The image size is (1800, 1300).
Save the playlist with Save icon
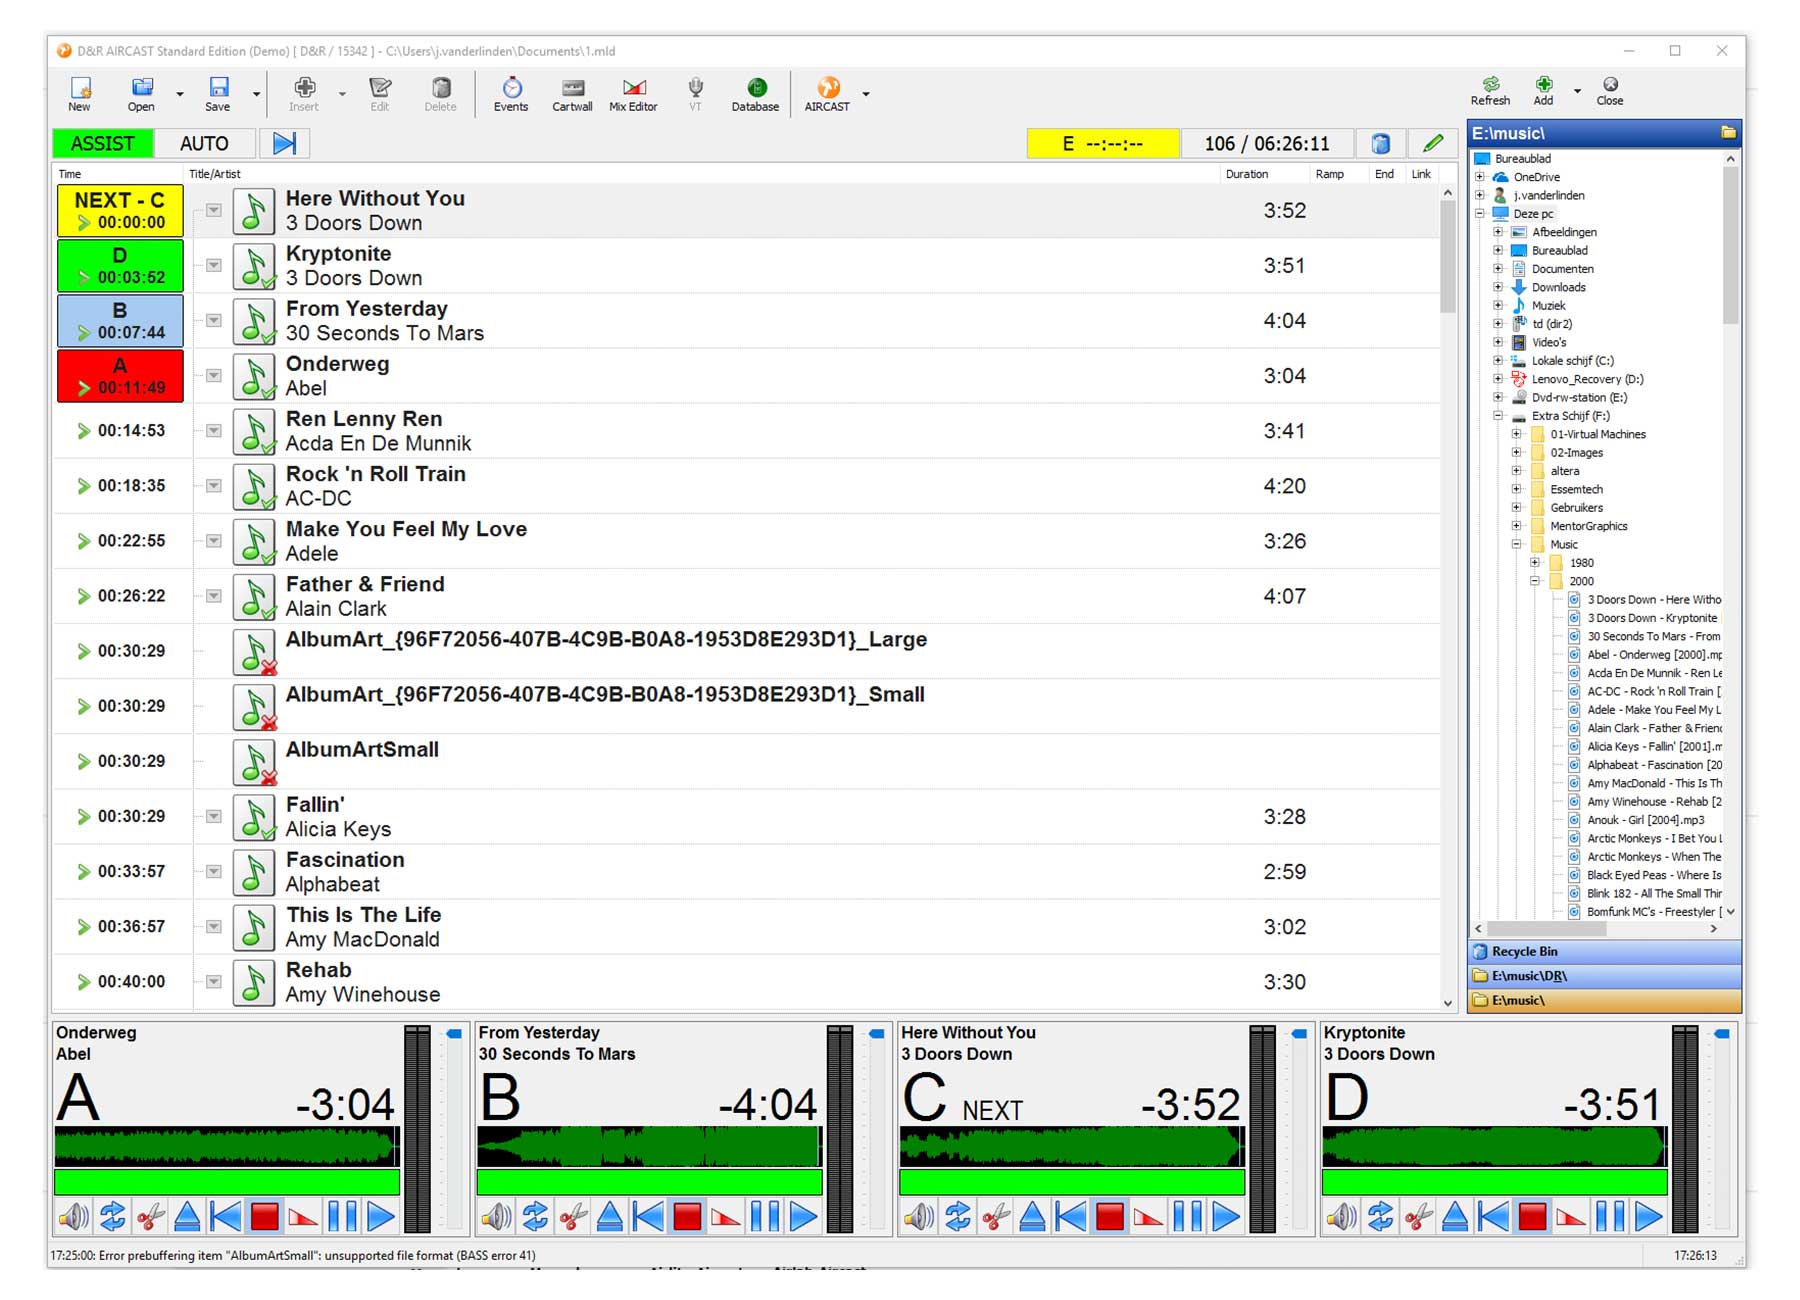click(218, 94)
